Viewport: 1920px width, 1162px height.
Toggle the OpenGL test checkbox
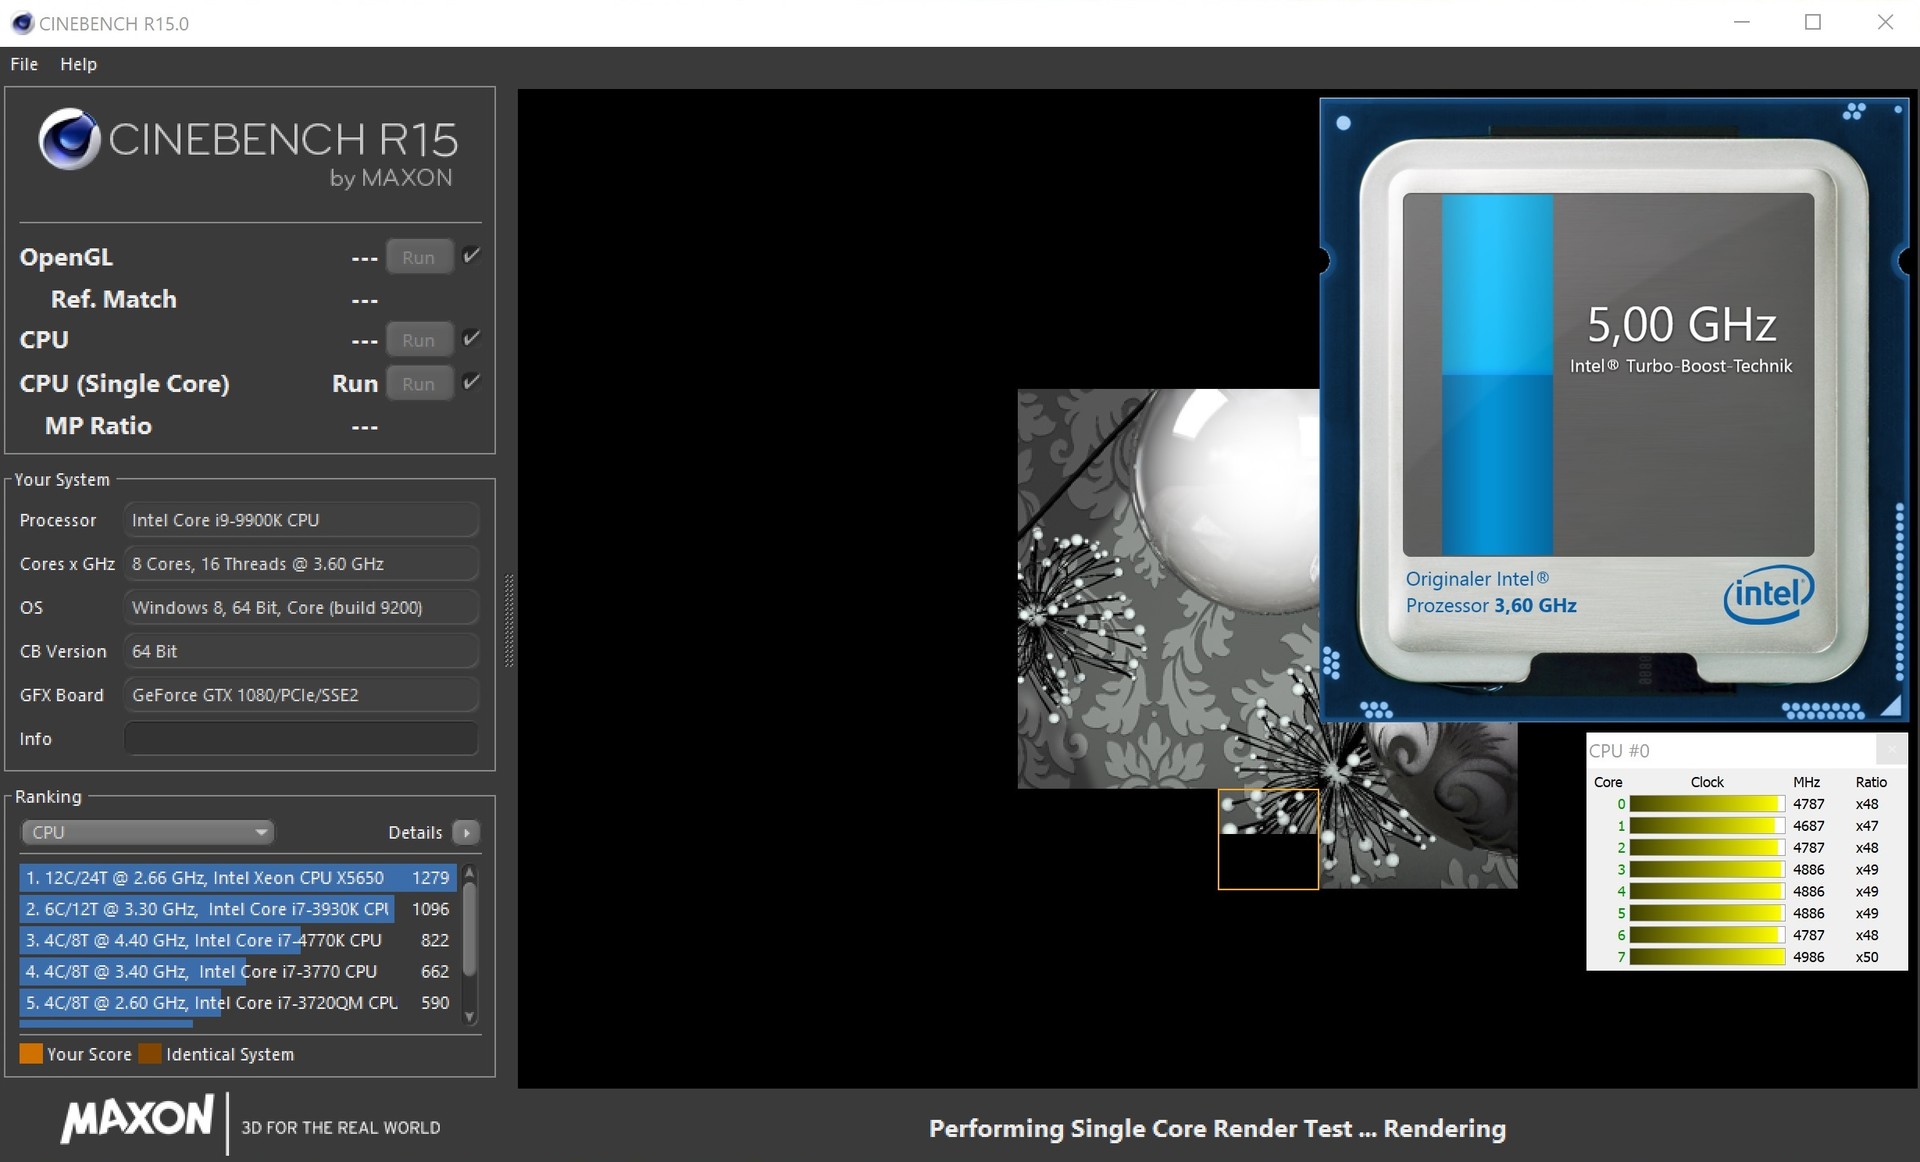(472, 256)
